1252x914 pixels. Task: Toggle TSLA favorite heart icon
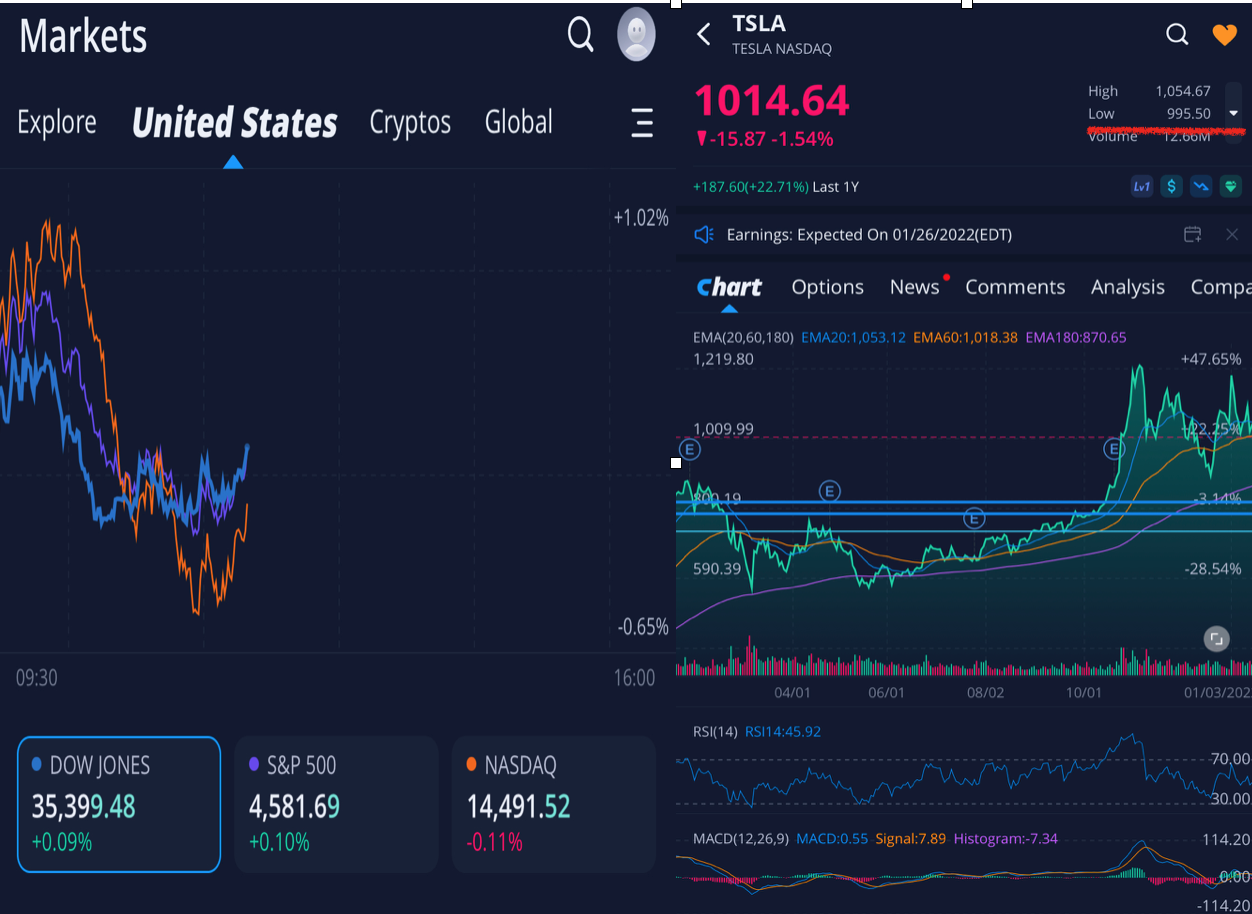(1224, 35)
